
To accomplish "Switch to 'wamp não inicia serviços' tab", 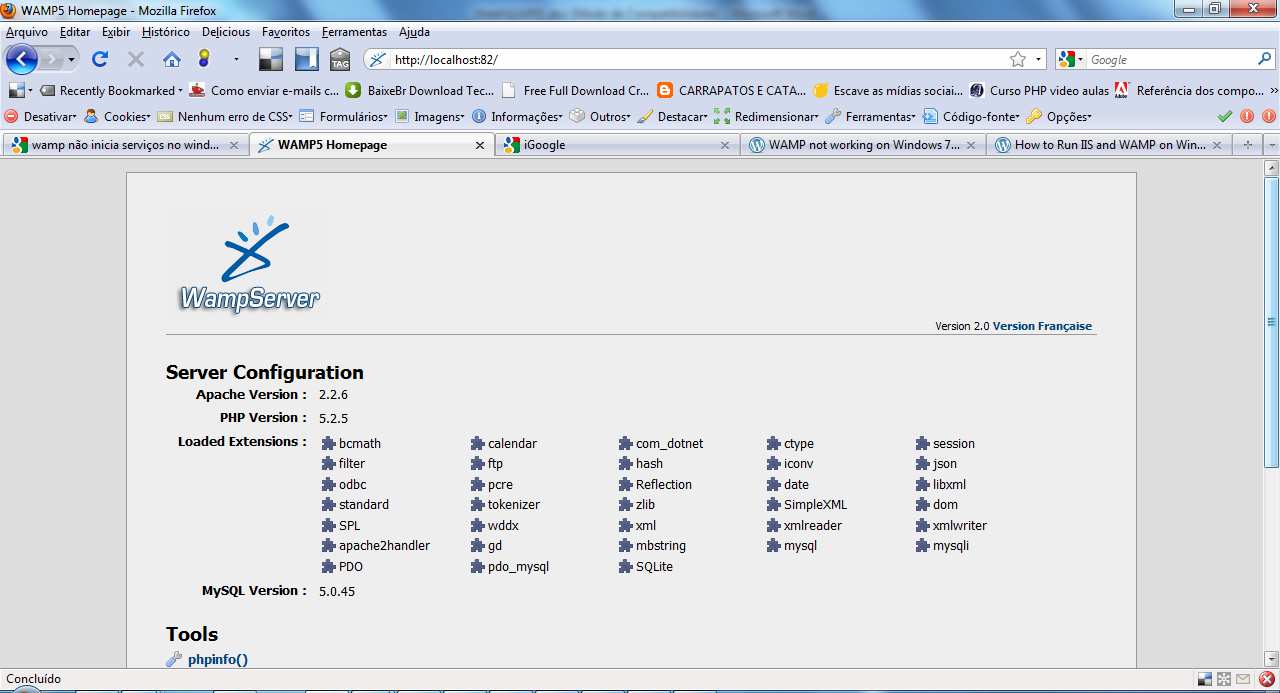I will [x=126, y=145].
